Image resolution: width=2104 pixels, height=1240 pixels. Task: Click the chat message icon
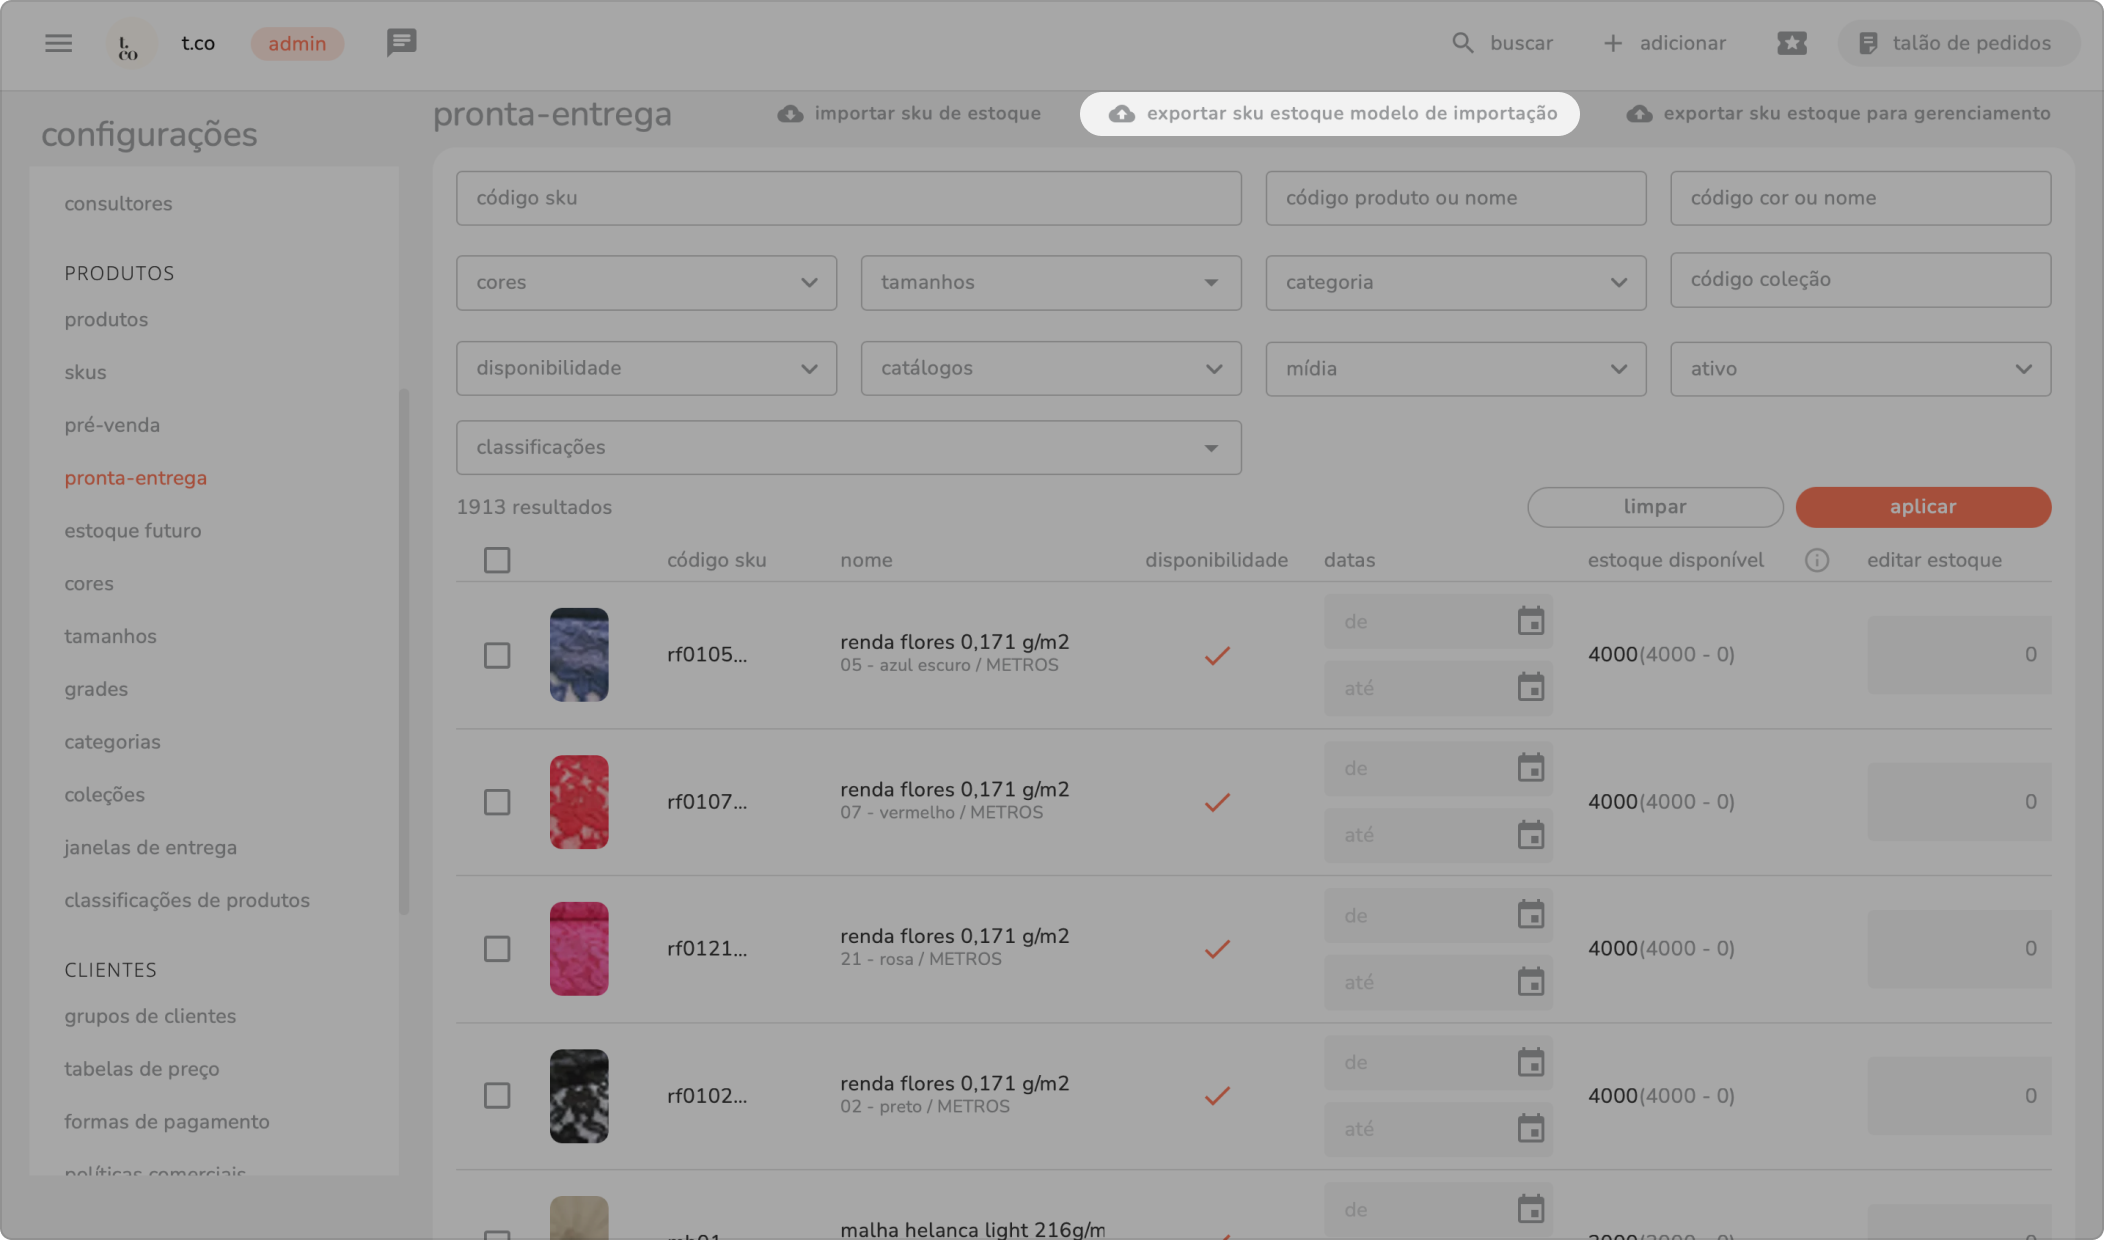coord(401,43)
